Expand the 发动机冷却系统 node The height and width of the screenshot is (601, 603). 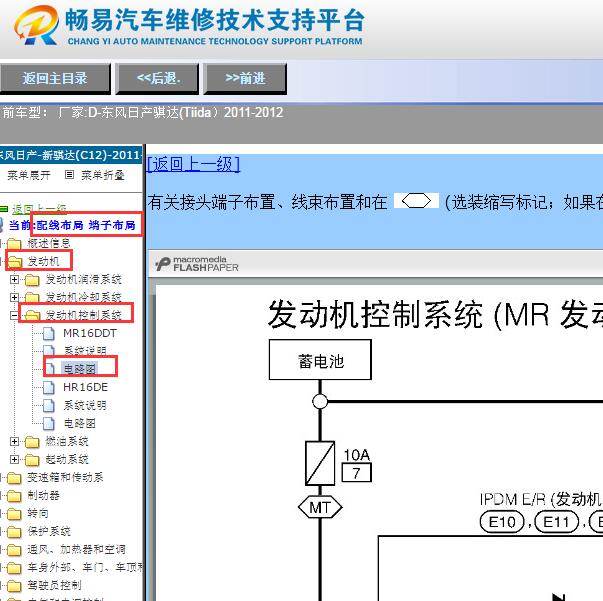(x=14, y=297)
